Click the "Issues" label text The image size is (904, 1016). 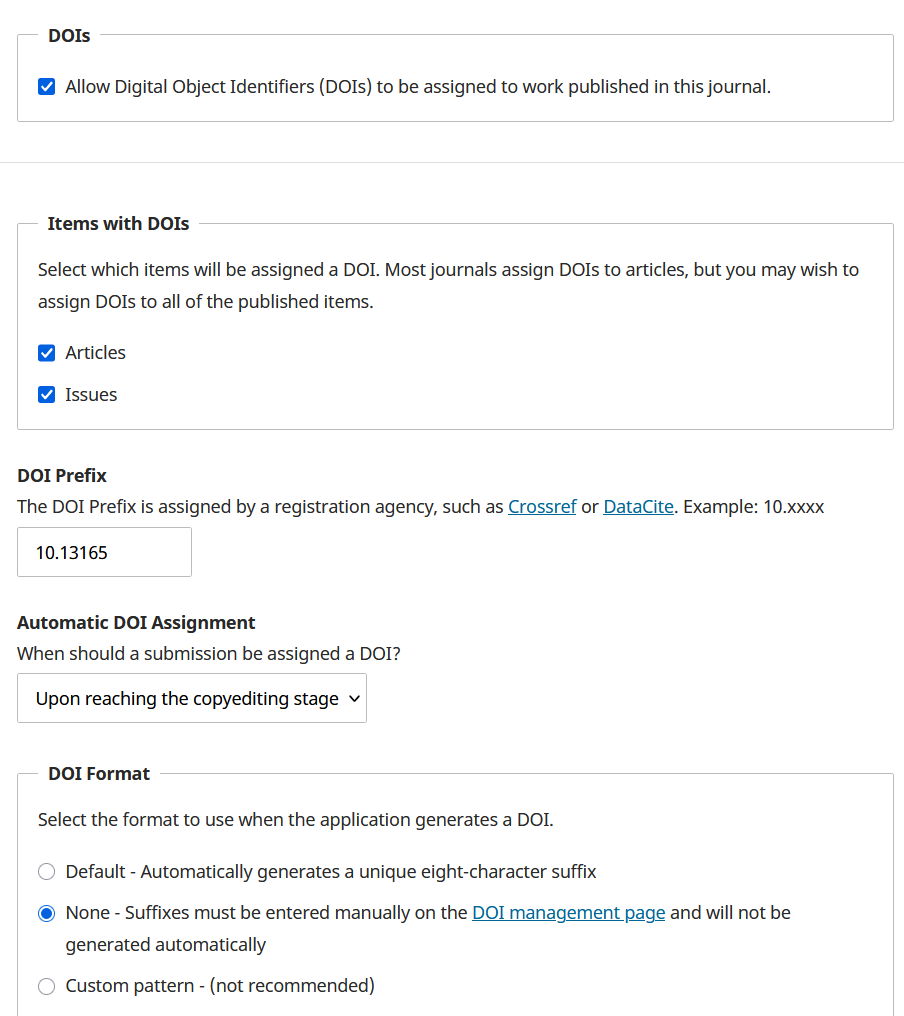pos(91,395)
